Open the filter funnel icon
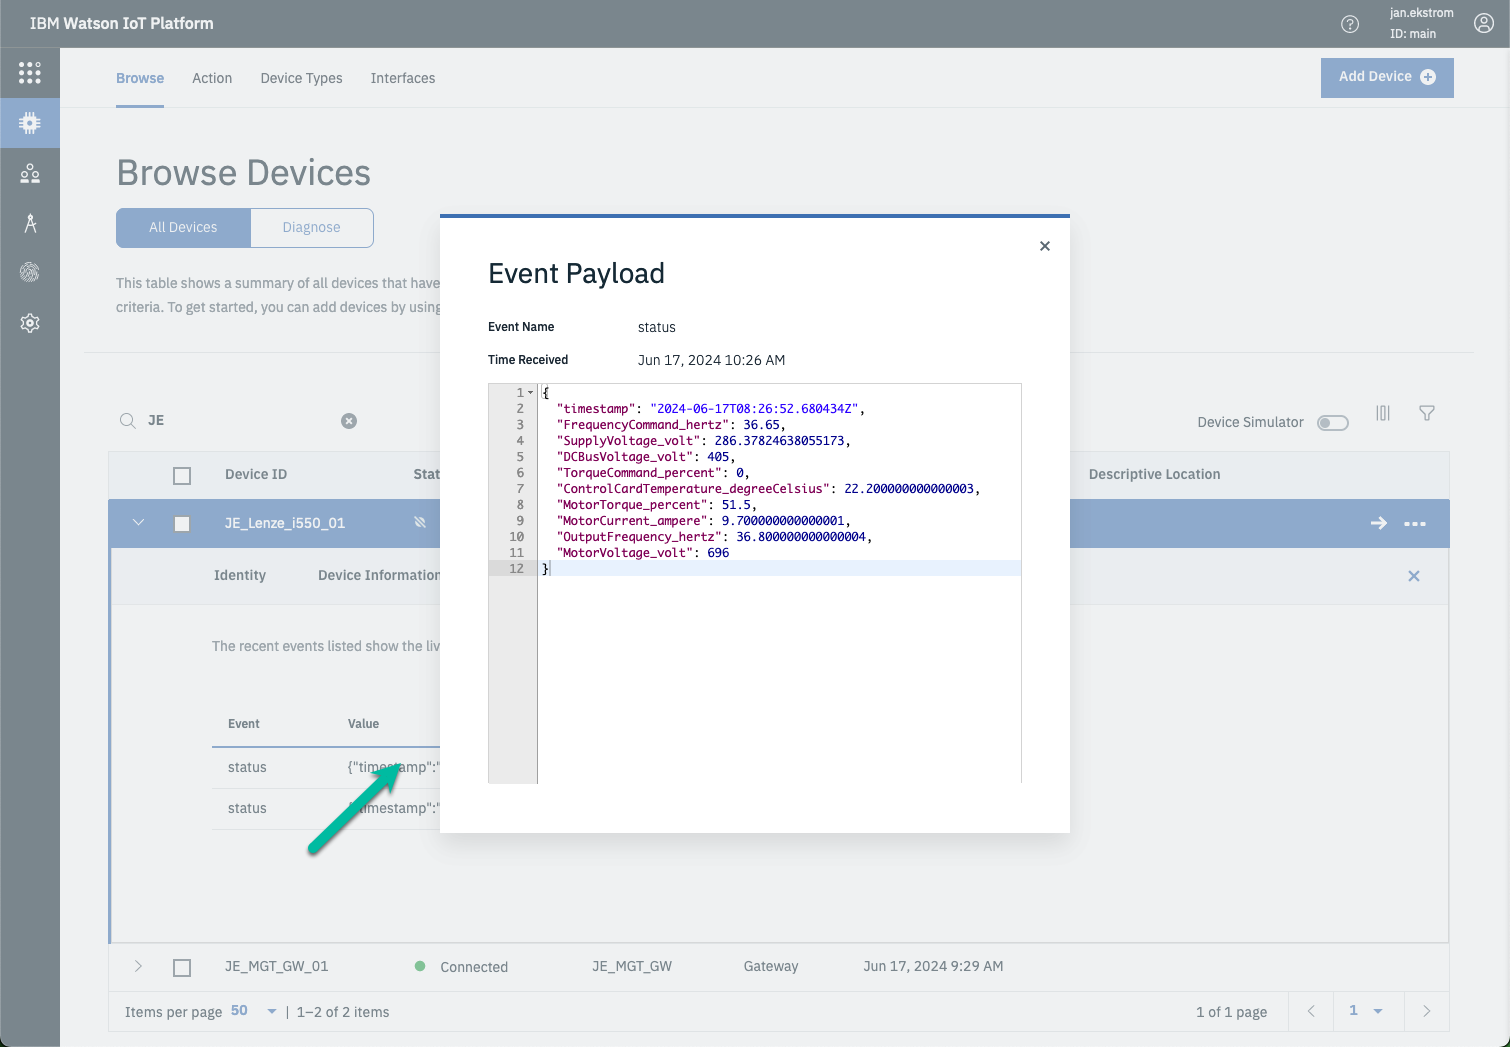The height and width of the screenshot is (1047, 1510). point(1427,413)
